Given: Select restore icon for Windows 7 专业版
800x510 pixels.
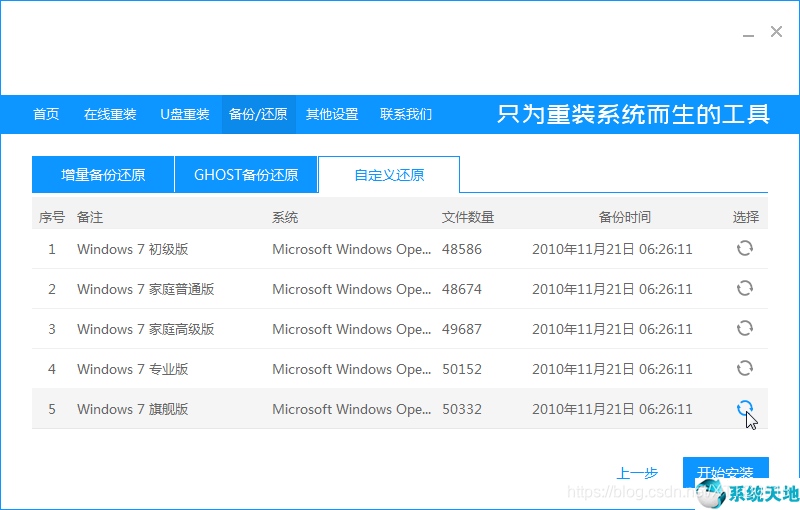Looking at the screenshot, I should coord(744,368).
